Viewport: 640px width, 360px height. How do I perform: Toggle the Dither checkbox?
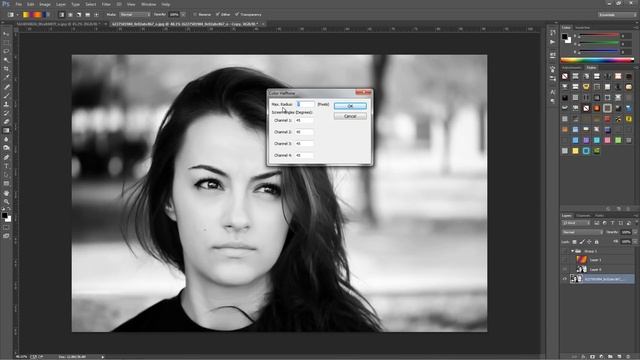(x=217, y=15)
